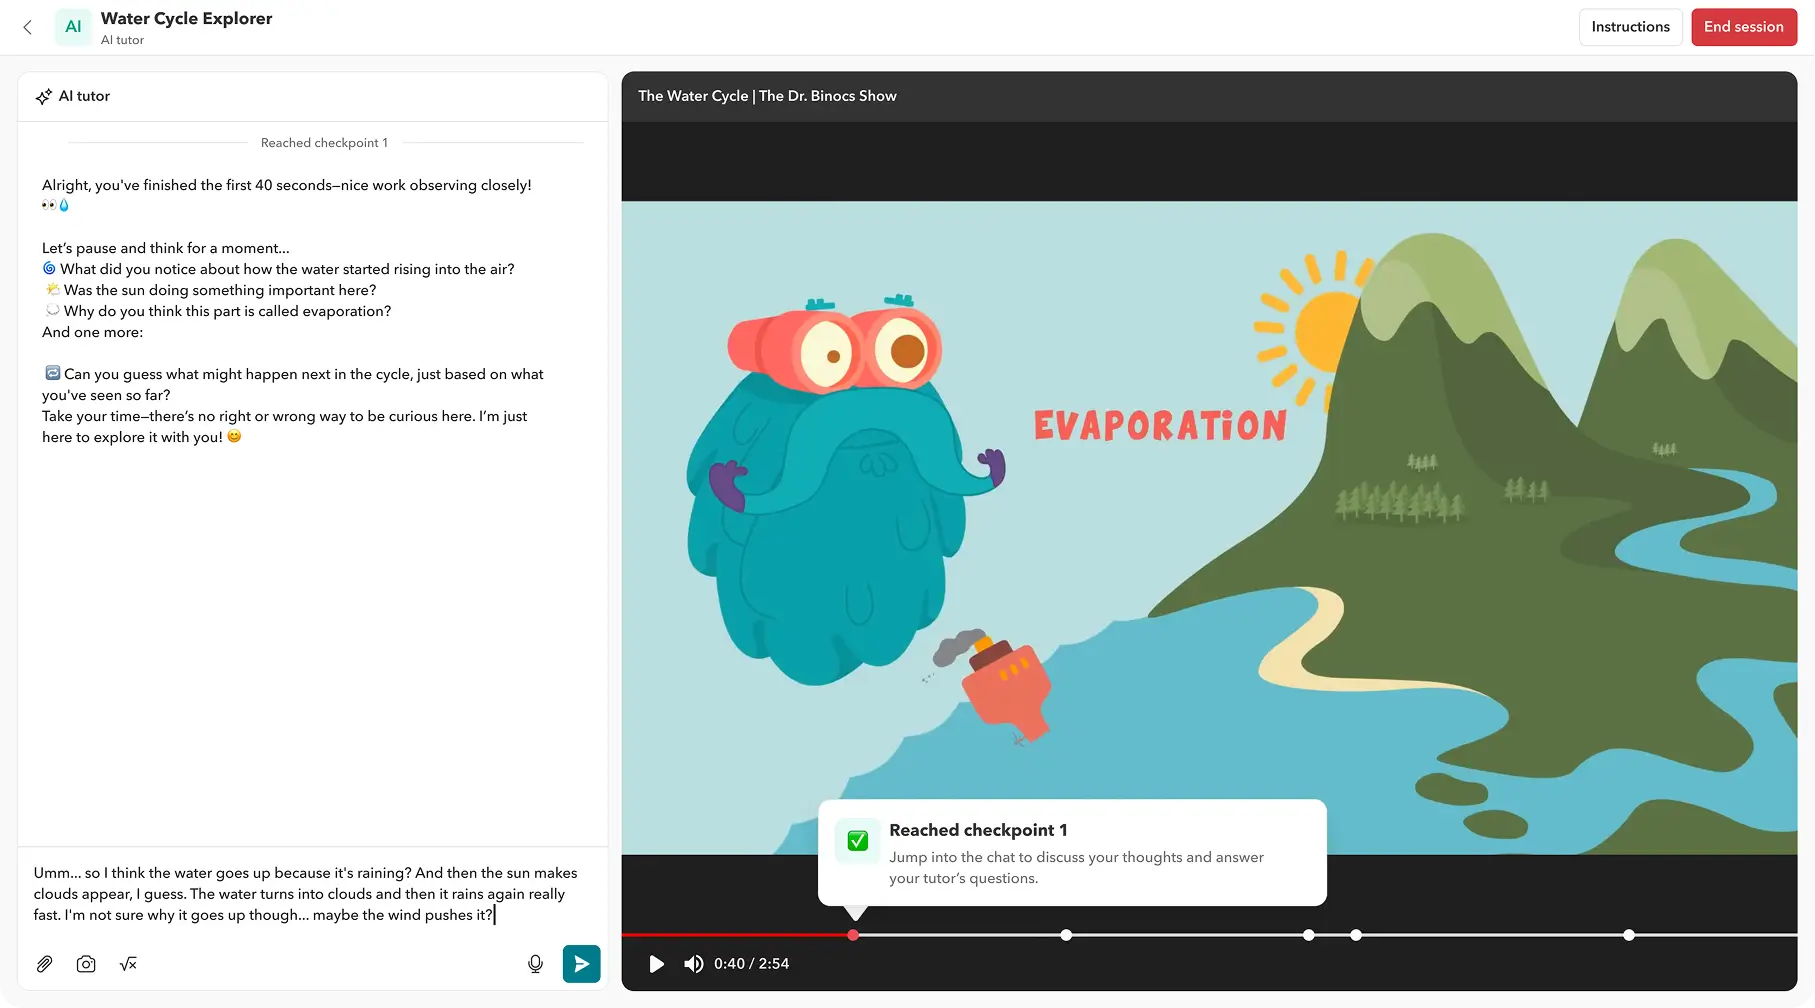The height and width of the screenshot is (1008, 1815).
Task: Jump to the second checkpoint marker
Action: click(1066, 935)
